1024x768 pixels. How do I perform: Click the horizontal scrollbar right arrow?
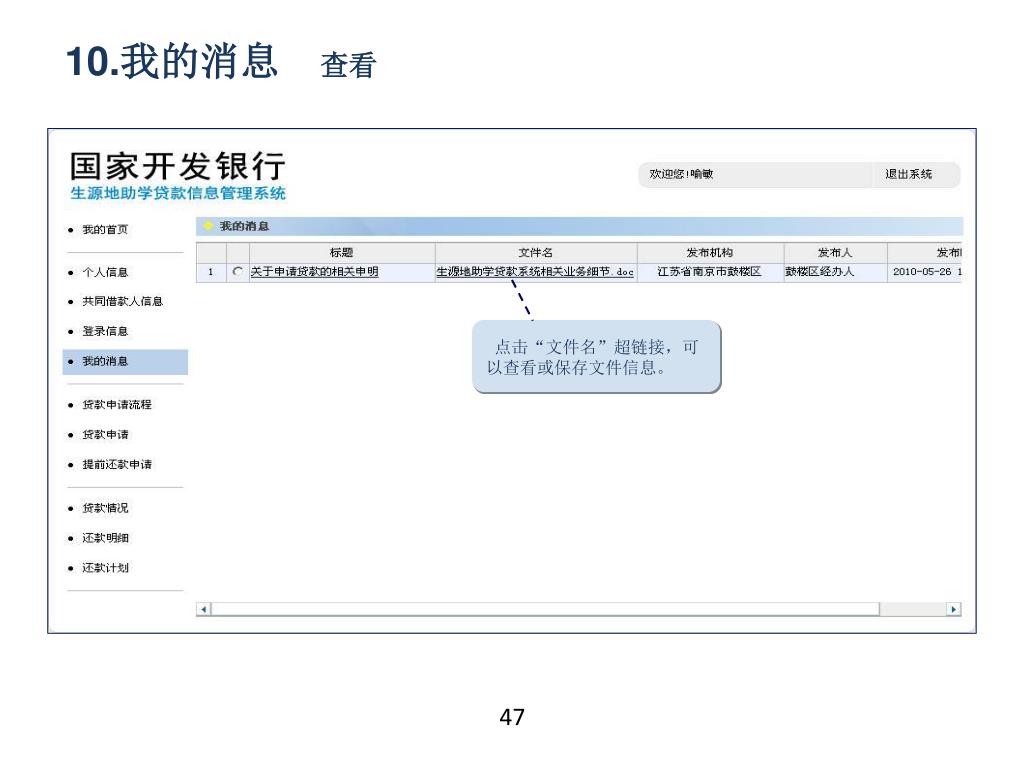point(953,609)
